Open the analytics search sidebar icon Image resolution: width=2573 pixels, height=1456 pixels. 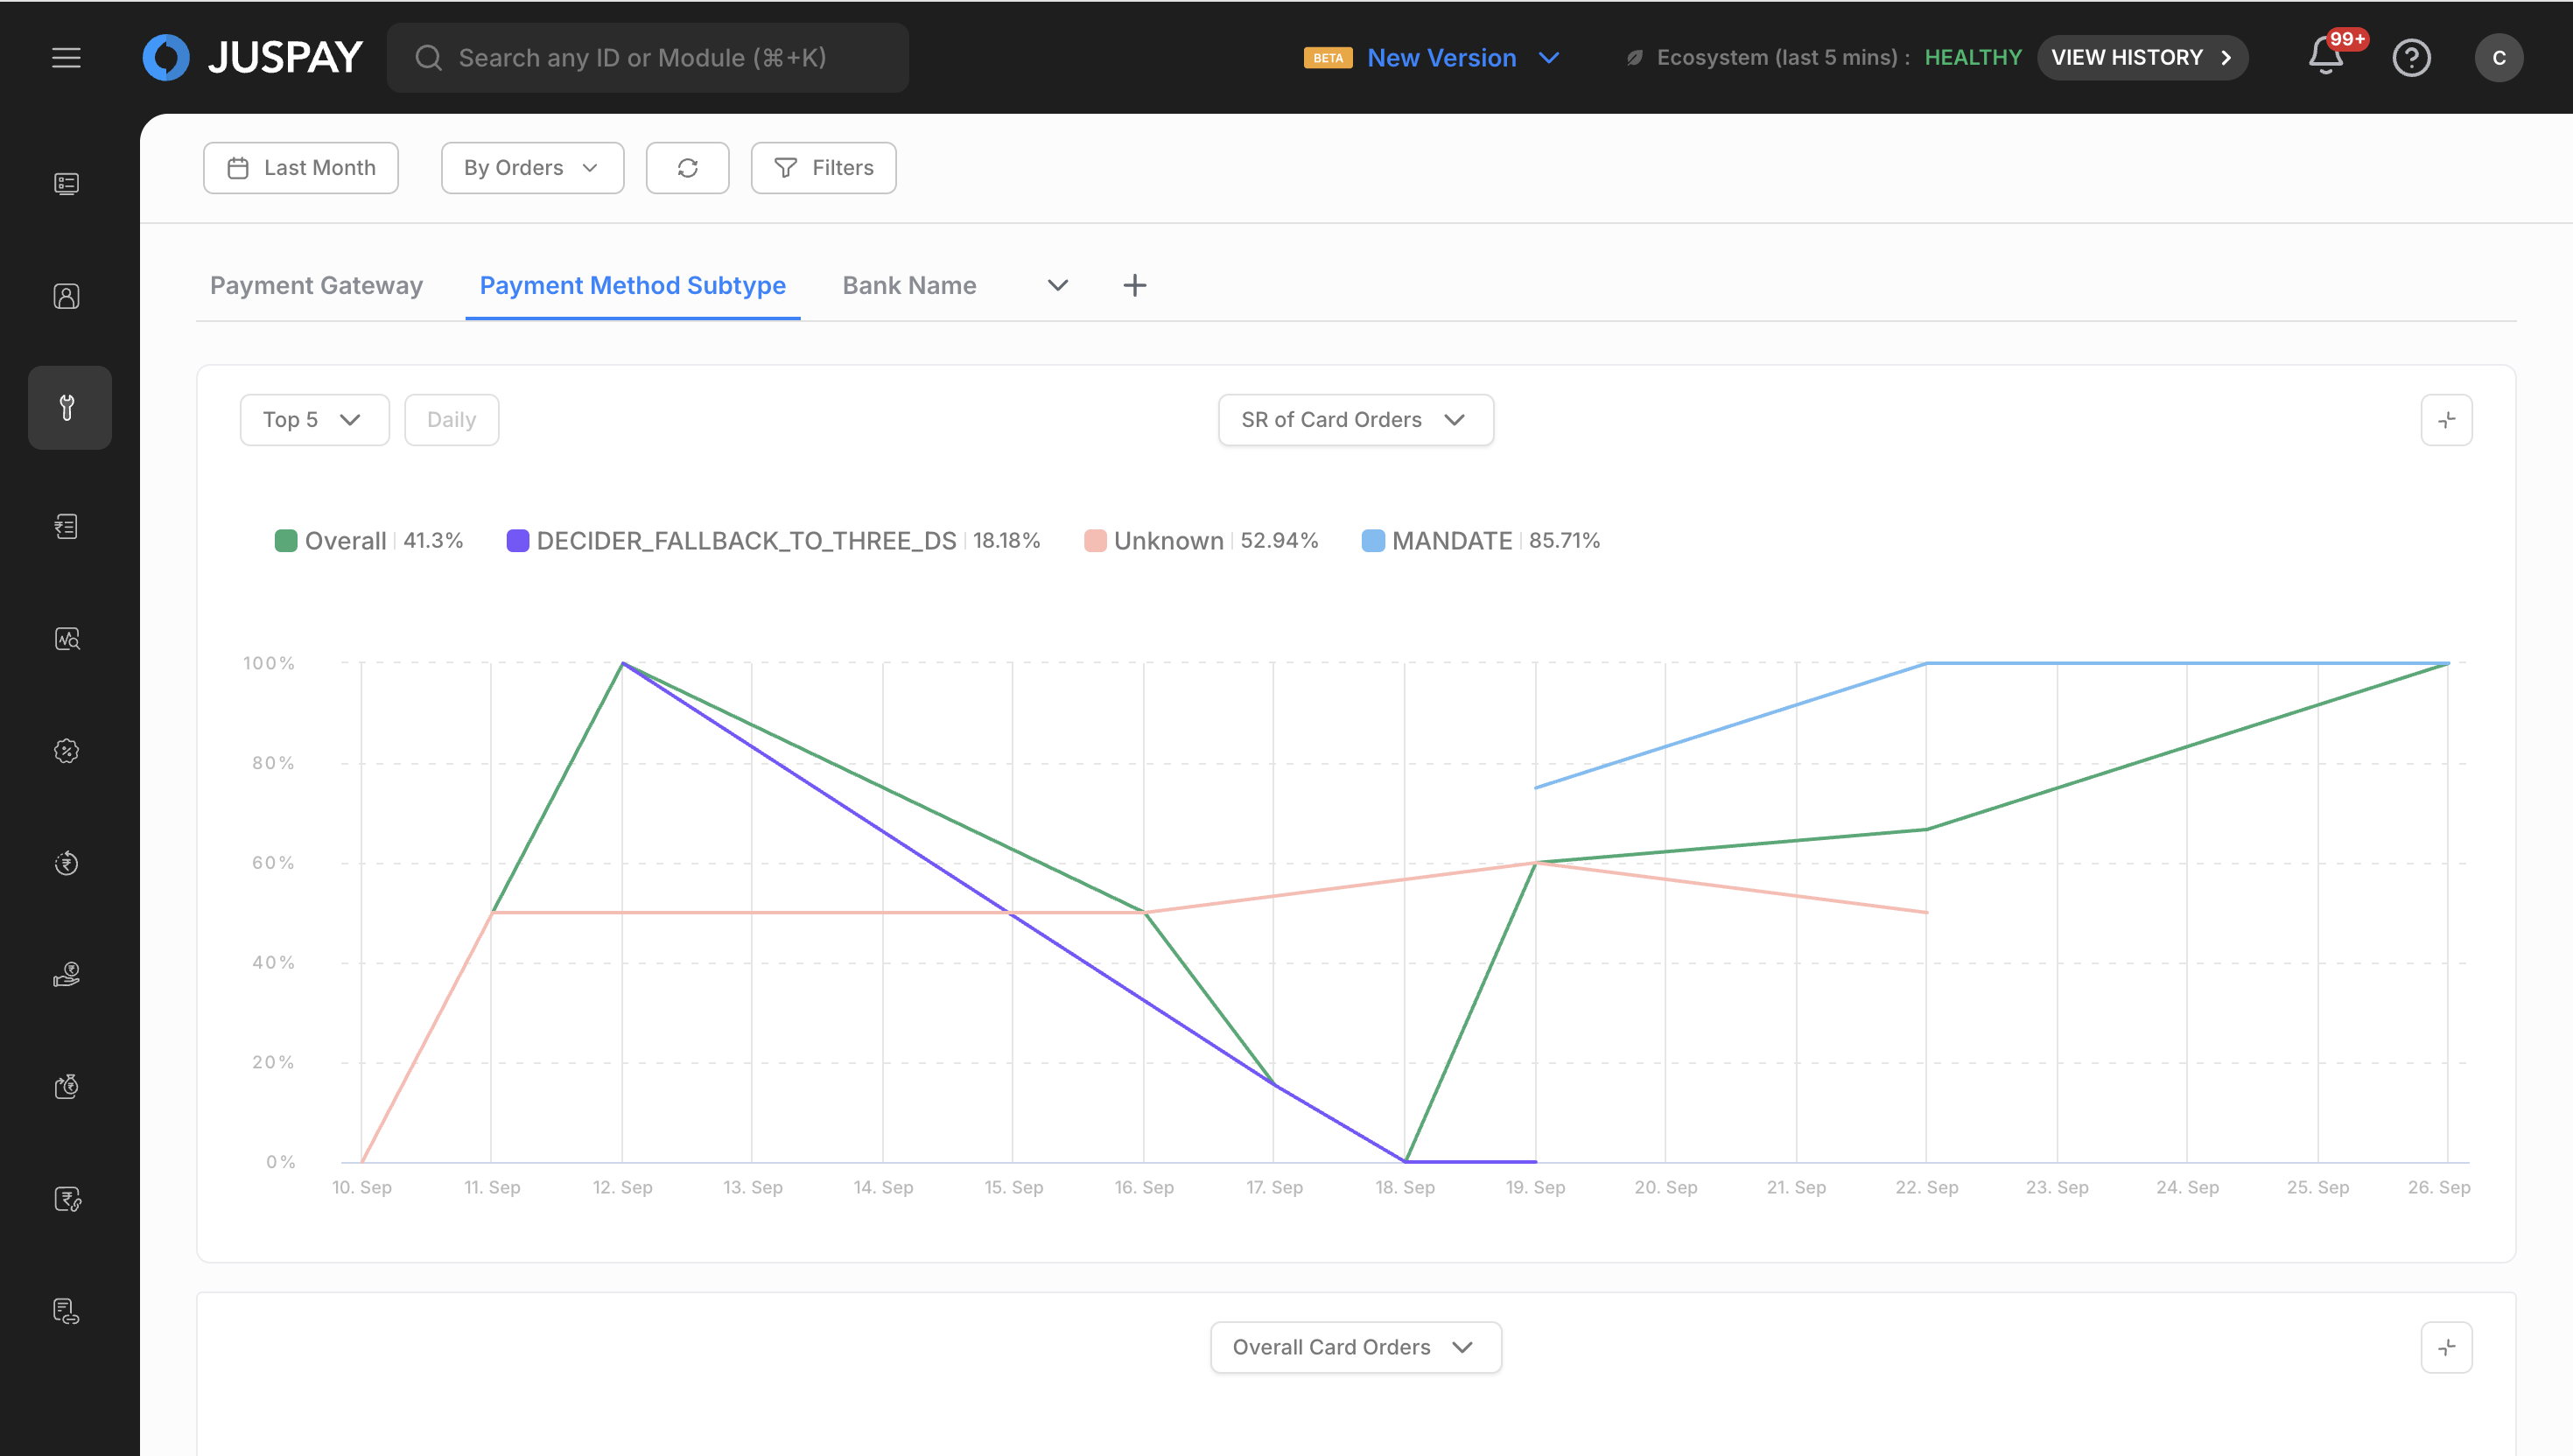click(67, 639)
